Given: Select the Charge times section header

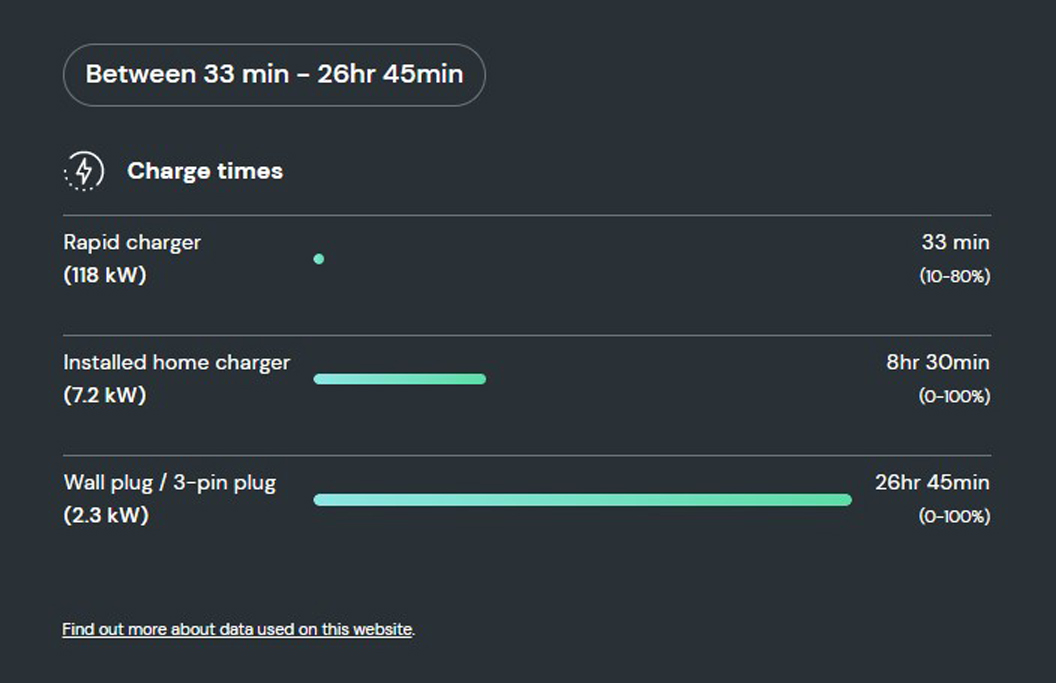Looking at the screenshot, I should pos(204,170).
